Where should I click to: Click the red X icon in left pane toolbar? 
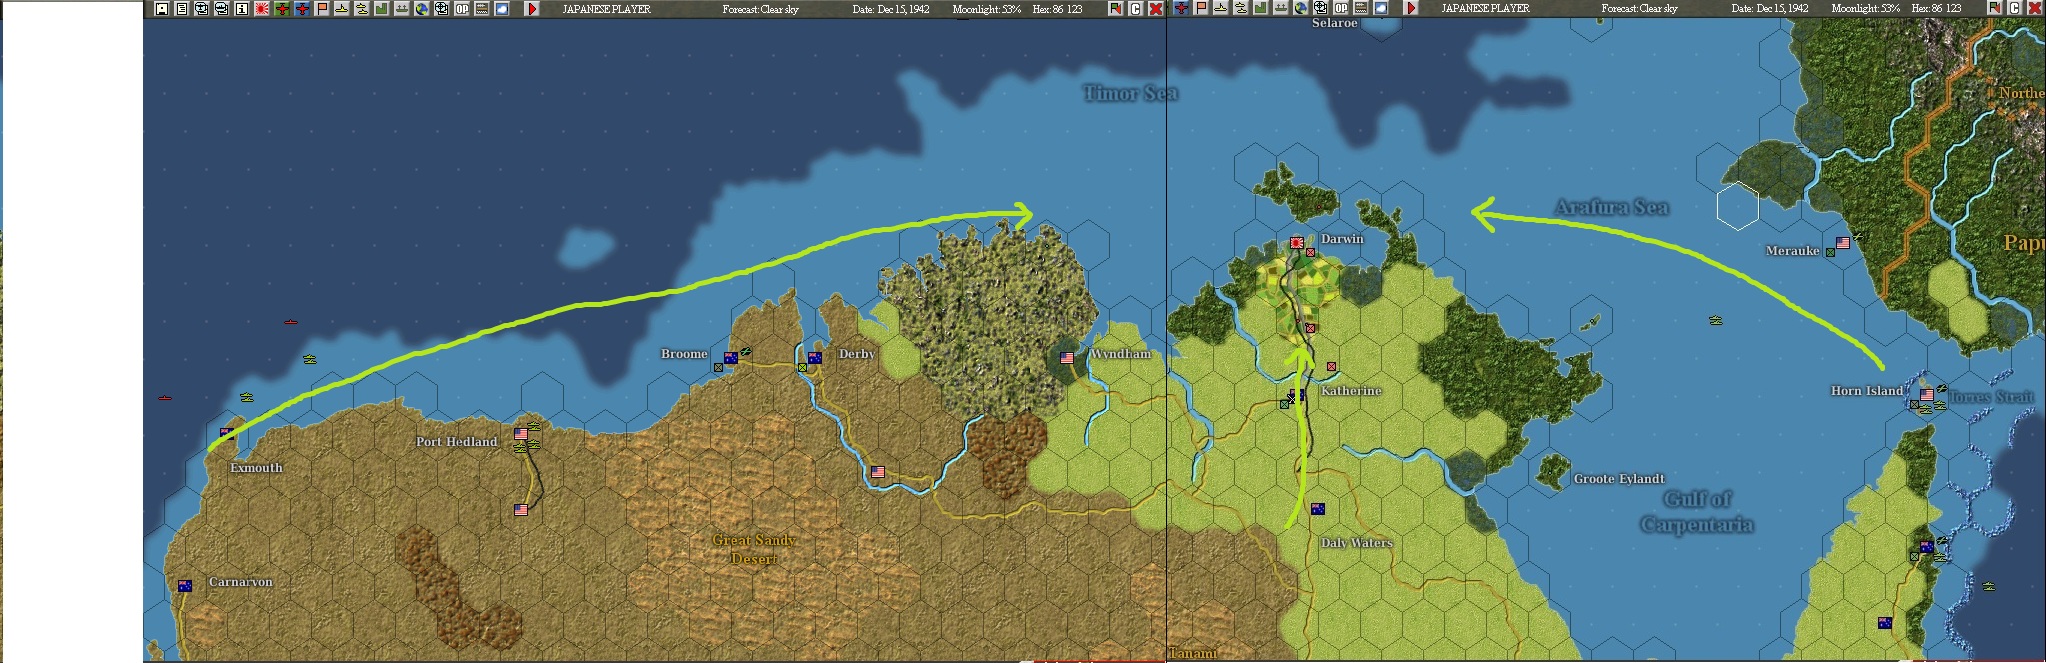tap(1156, 9)
